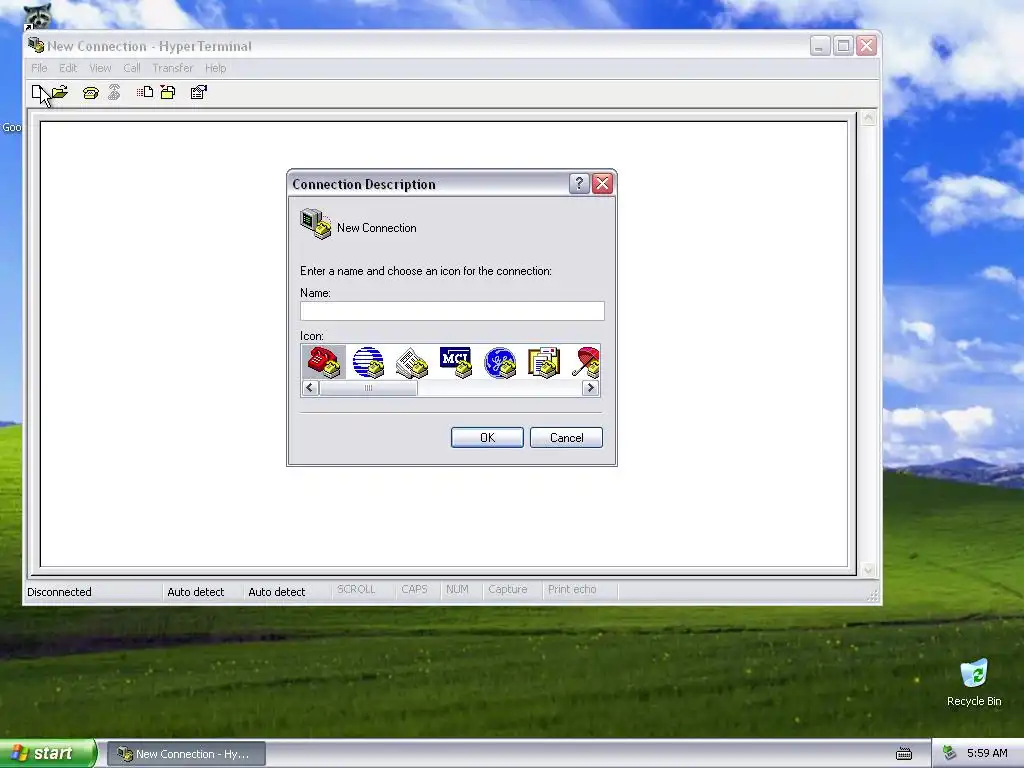1024x768 pixels.
Task: Click the Open folder toolbar icon
Action: click(x=59, y=93)
